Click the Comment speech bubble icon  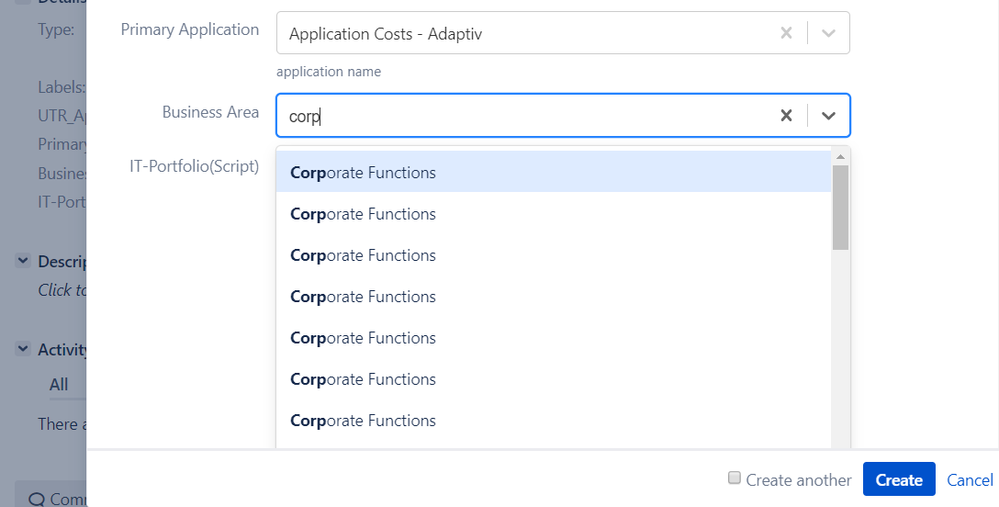37,499
